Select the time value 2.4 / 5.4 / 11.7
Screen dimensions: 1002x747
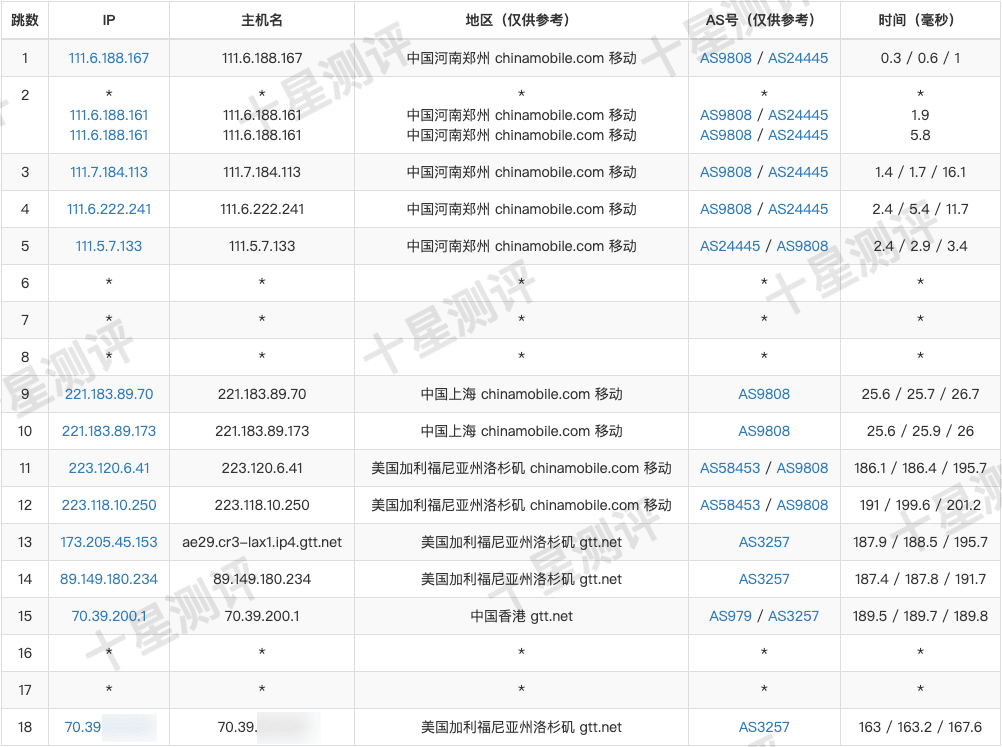pyautogui.click(x=920, y=209)
